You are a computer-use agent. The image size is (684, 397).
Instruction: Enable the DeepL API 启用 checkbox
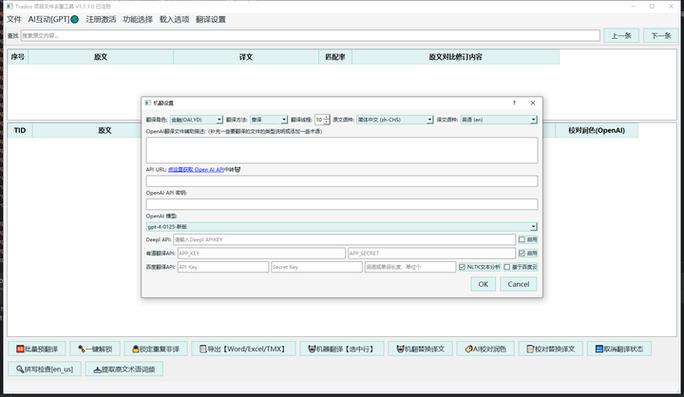[522, 240]
